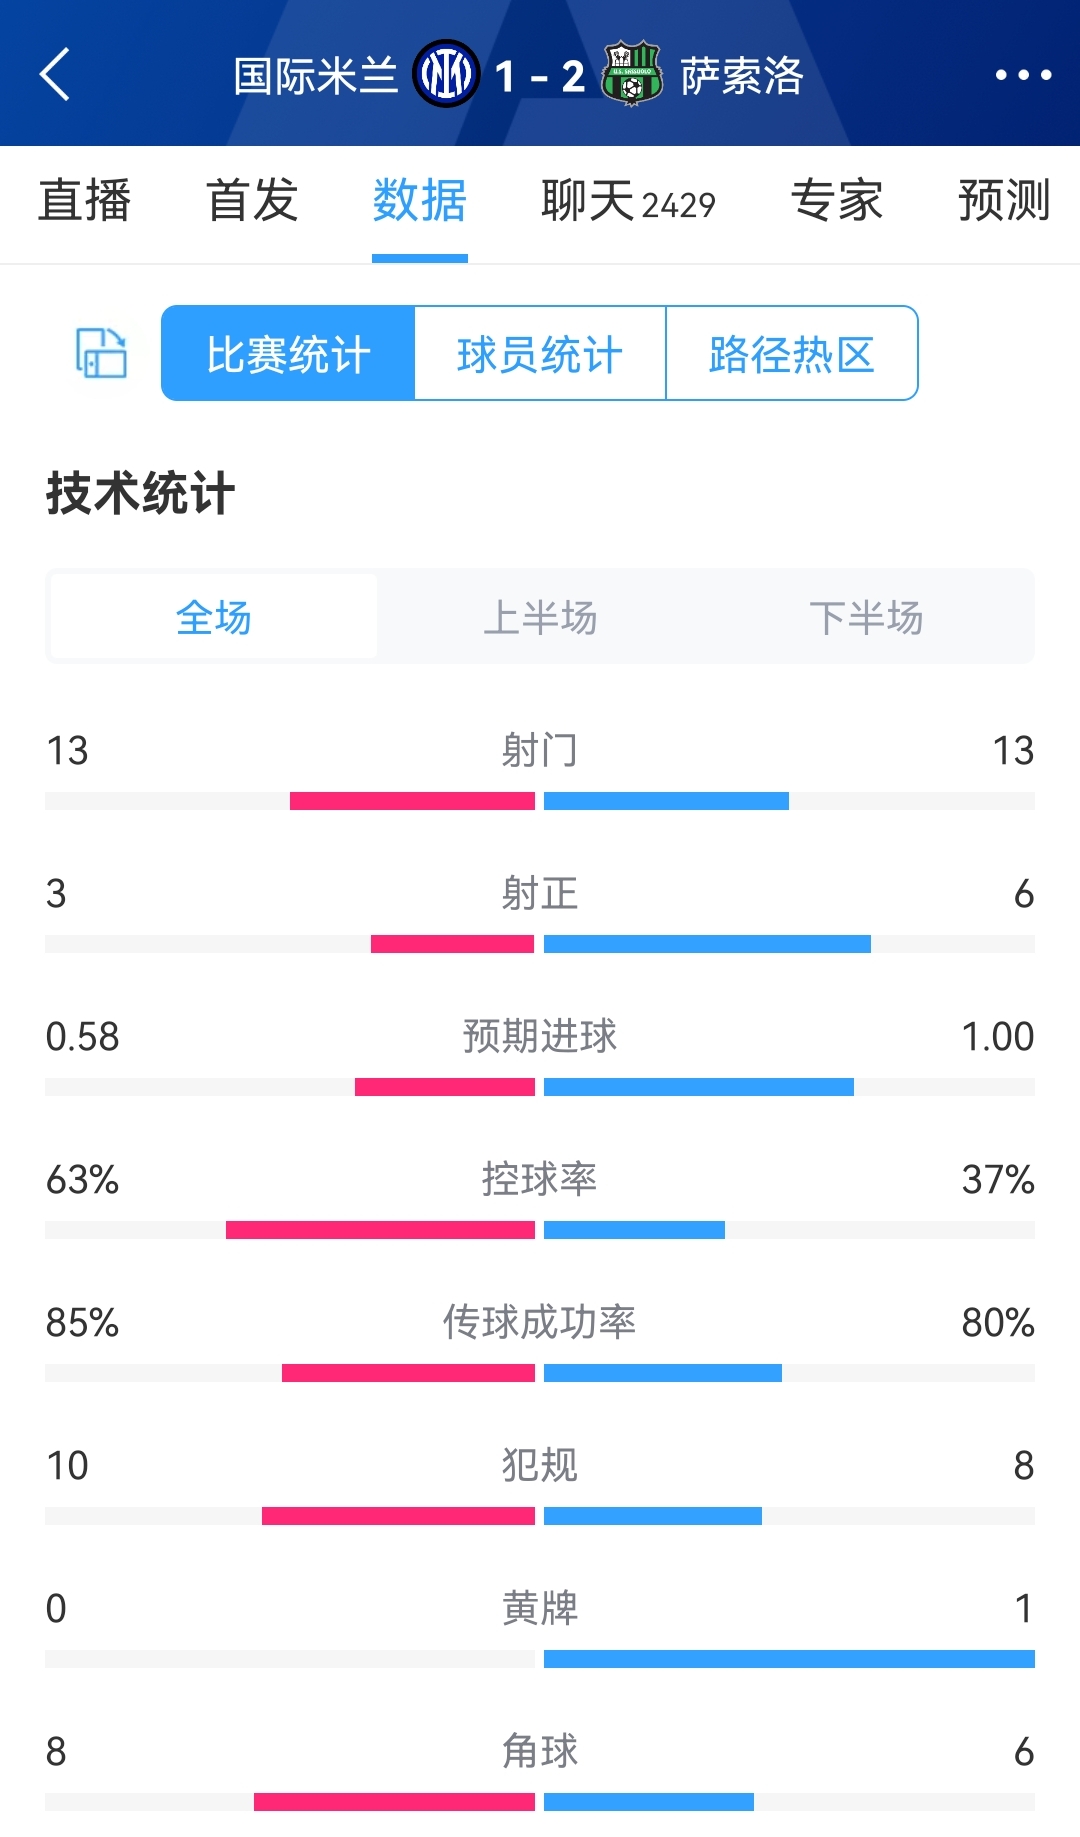Tap the Inter Milan team crest
The image size is (1080, 1837).
tap(446, 74)
